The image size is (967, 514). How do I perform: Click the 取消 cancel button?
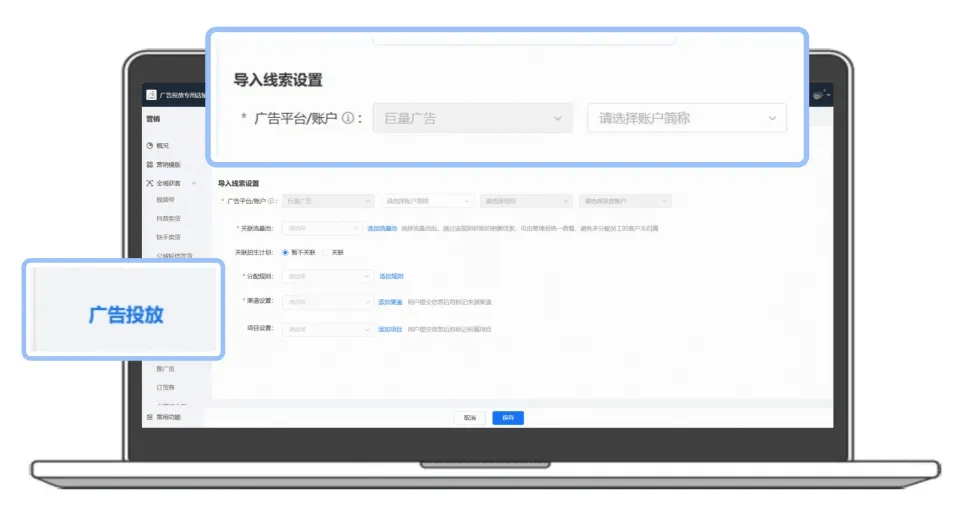(470, 418)
